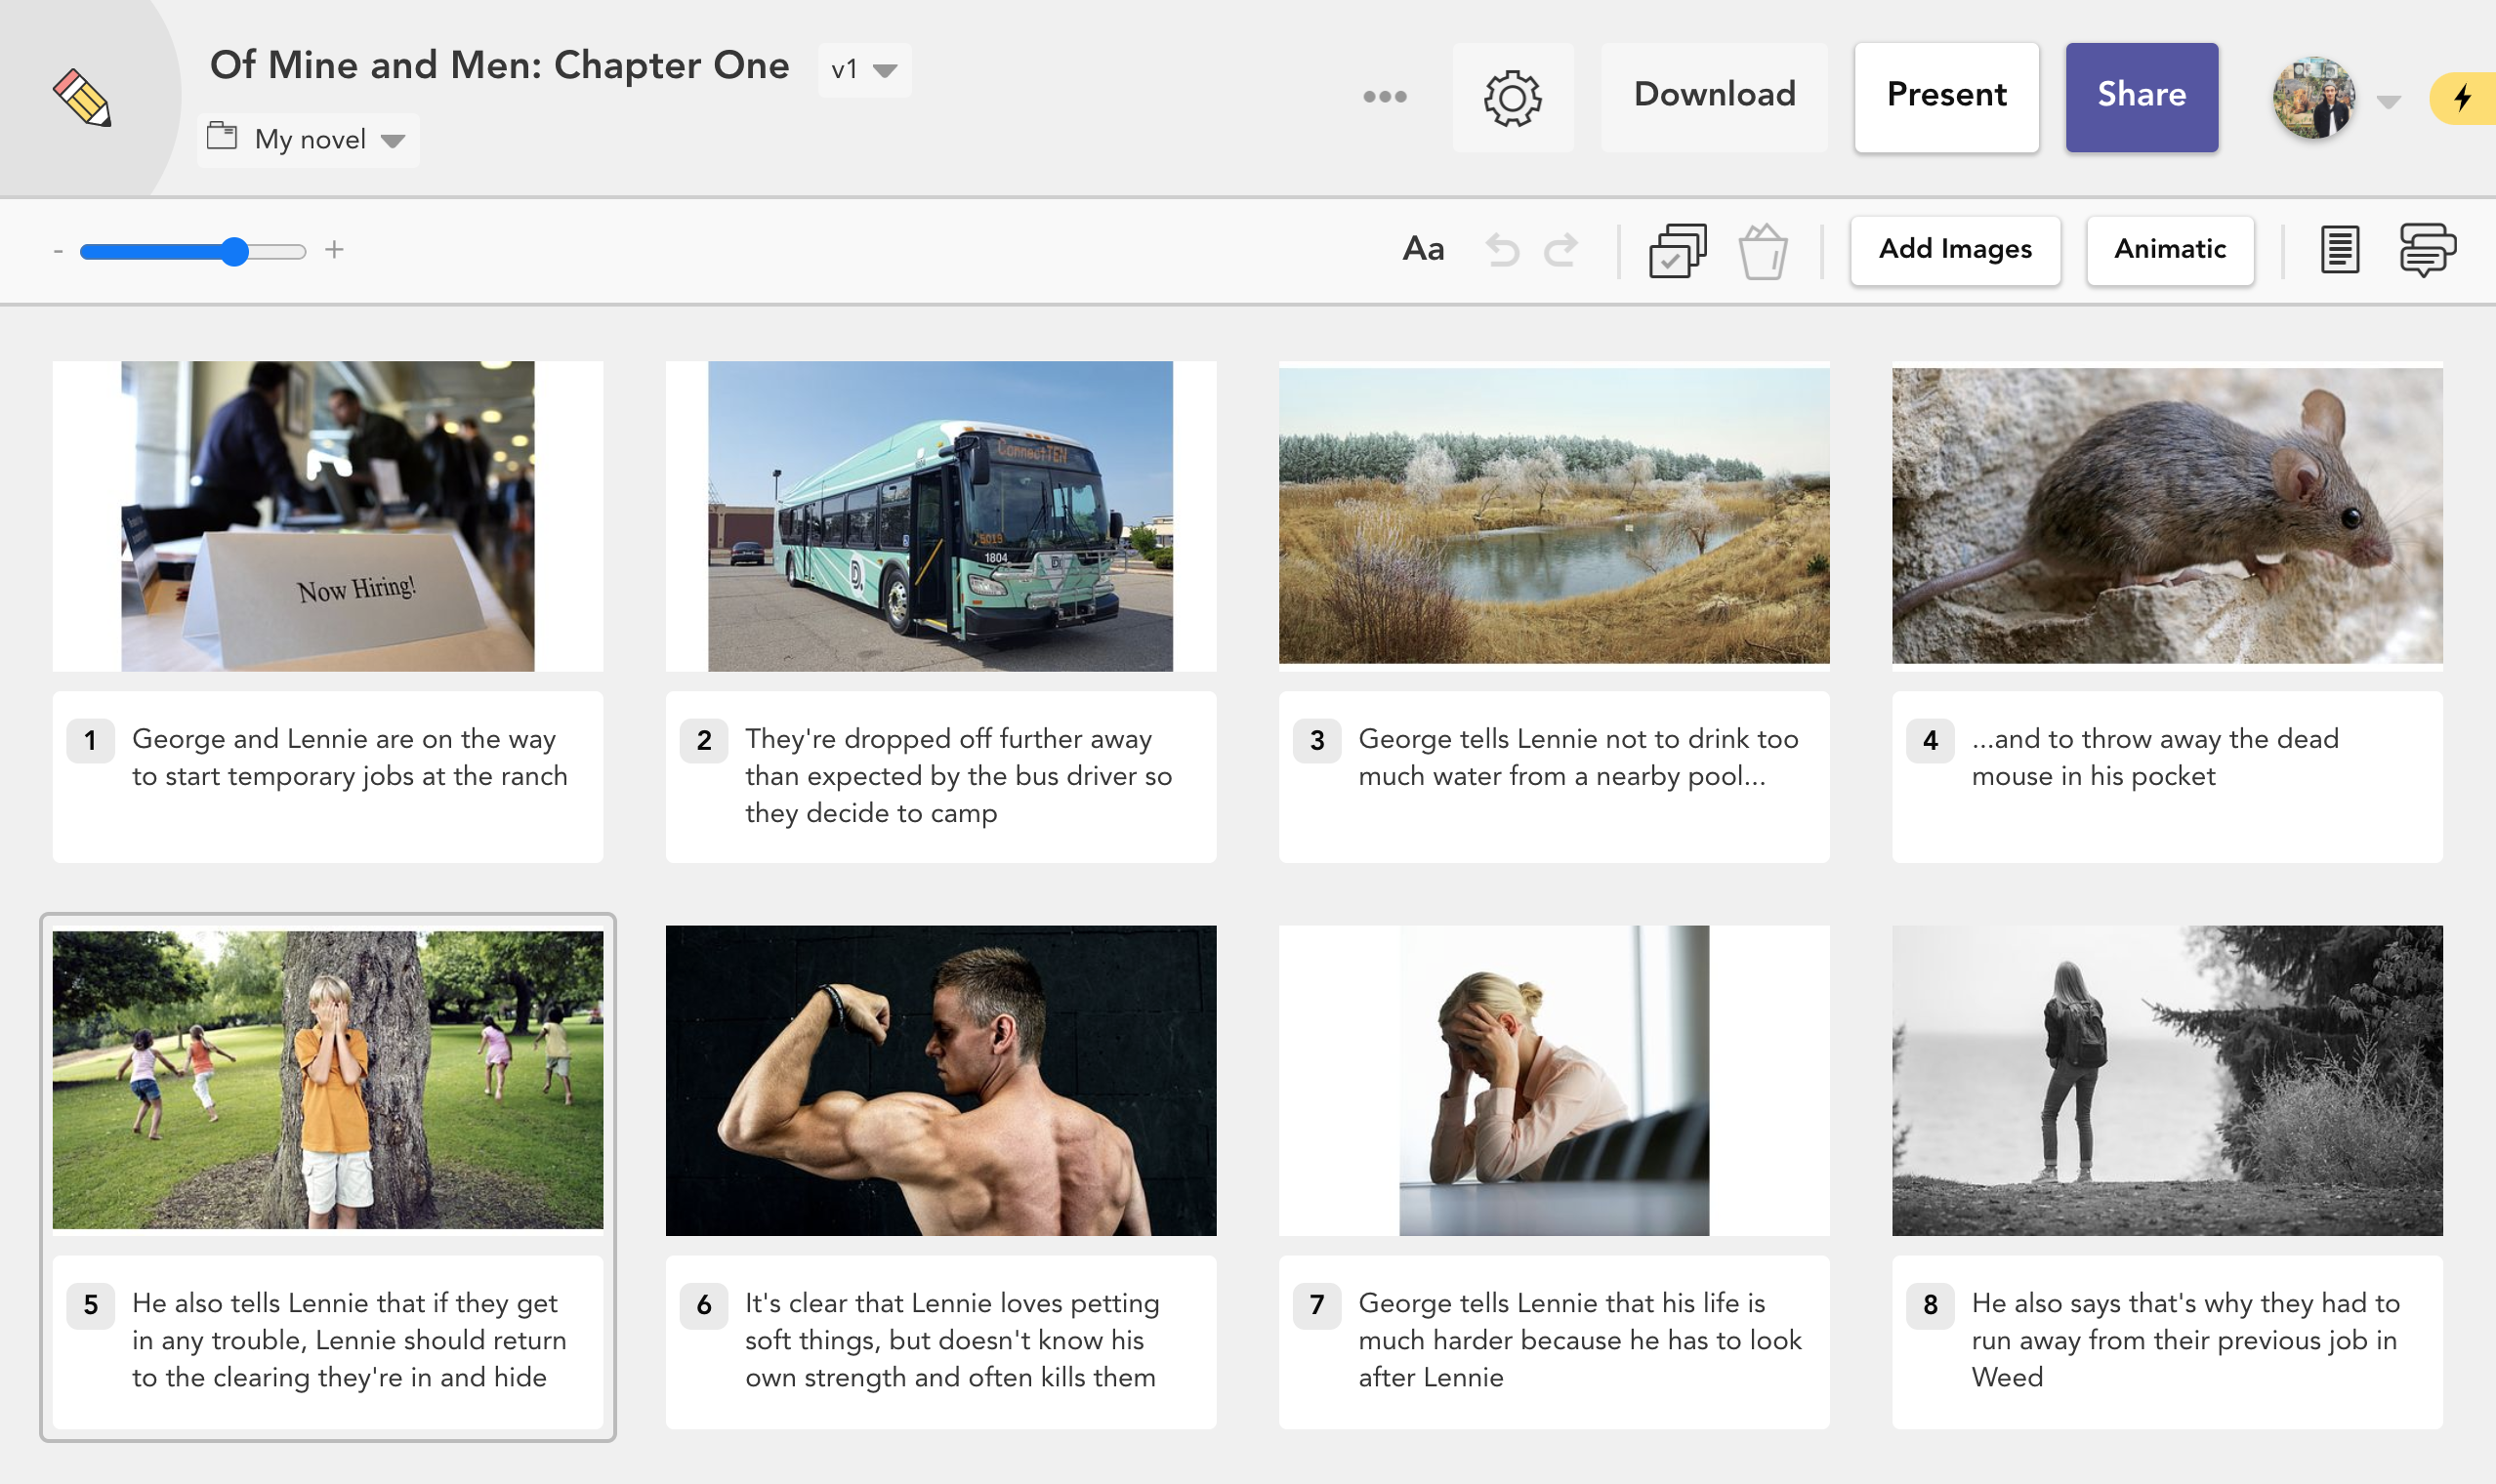Redo the last change
The image size is (2496, 1484).
1562,249
